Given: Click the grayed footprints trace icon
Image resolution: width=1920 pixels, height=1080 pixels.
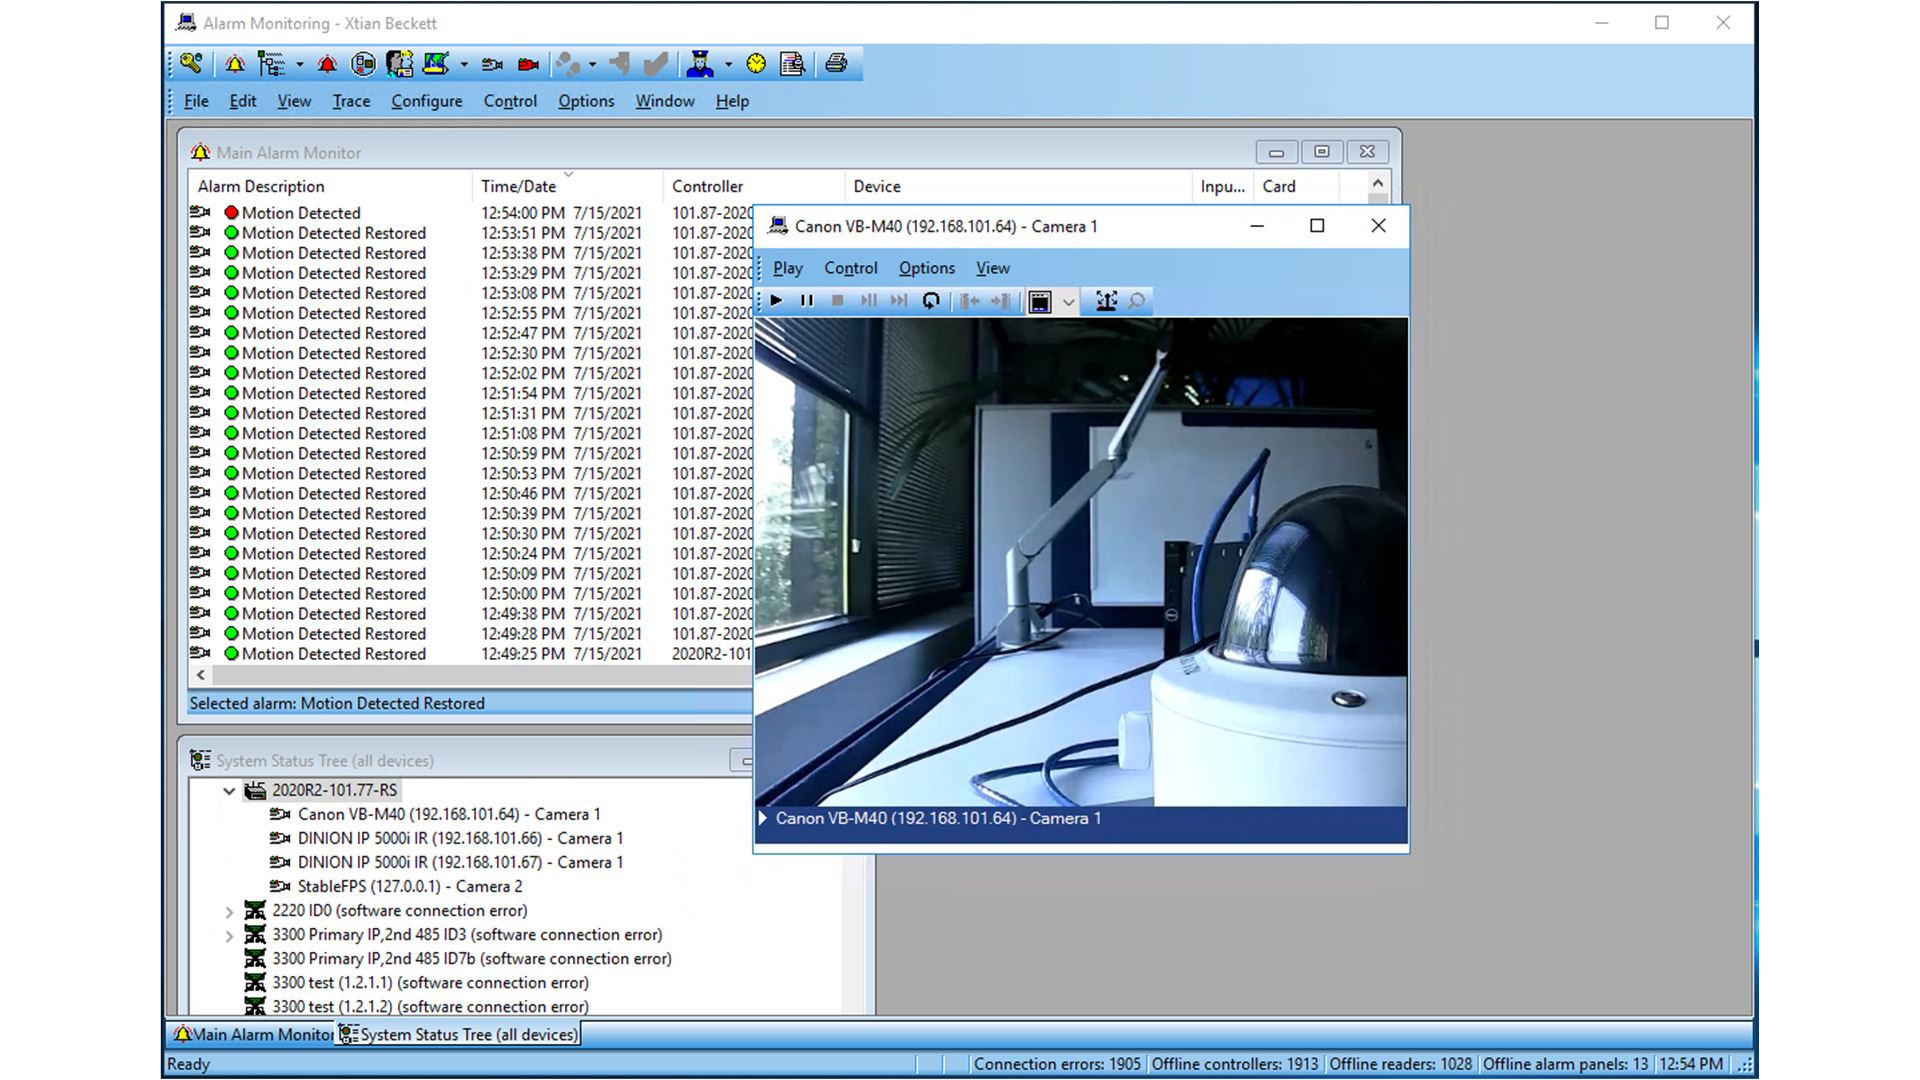Looking at the screenshot, I should 567,64.
